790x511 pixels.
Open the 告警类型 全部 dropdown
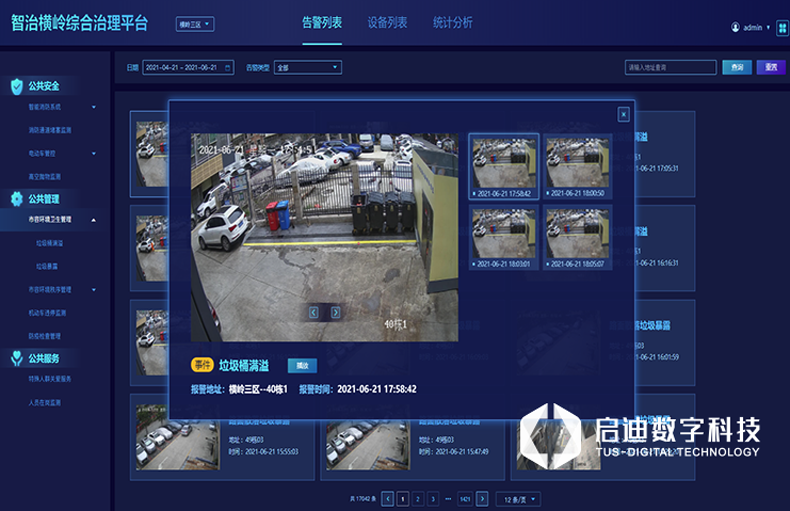tap(308, 68)
